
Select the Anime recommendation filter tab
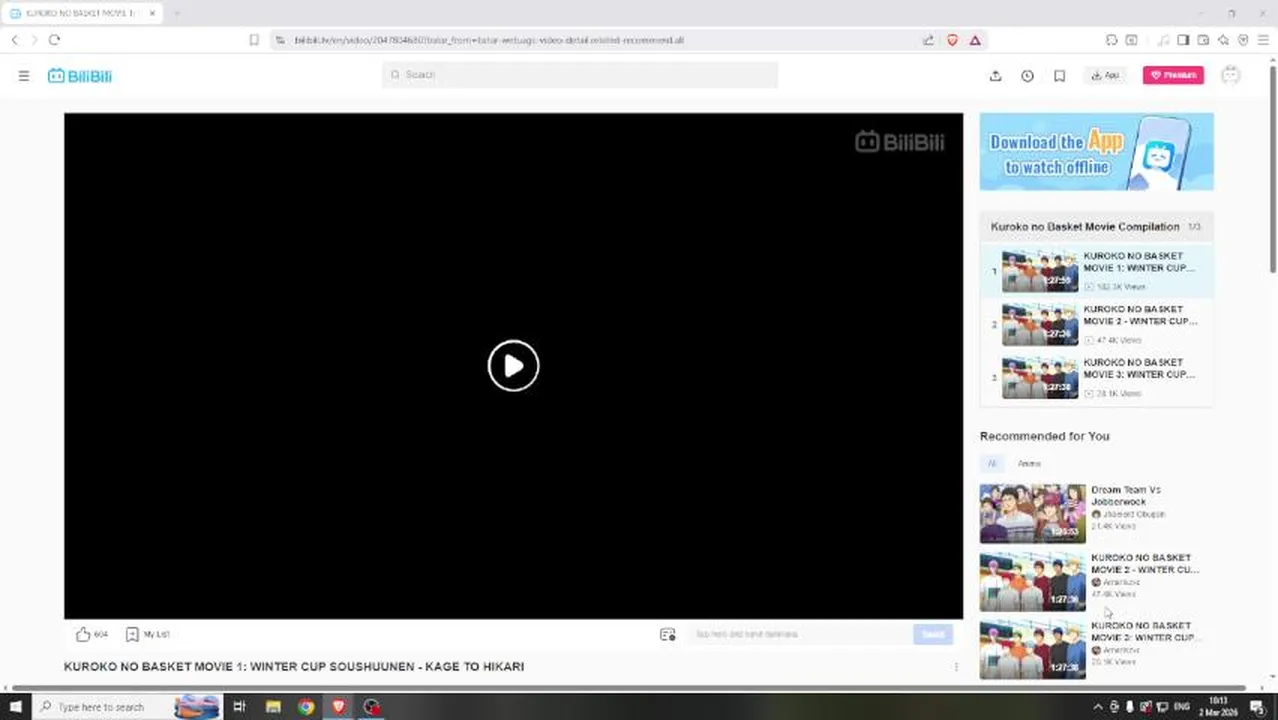[x=1029, y=464]
